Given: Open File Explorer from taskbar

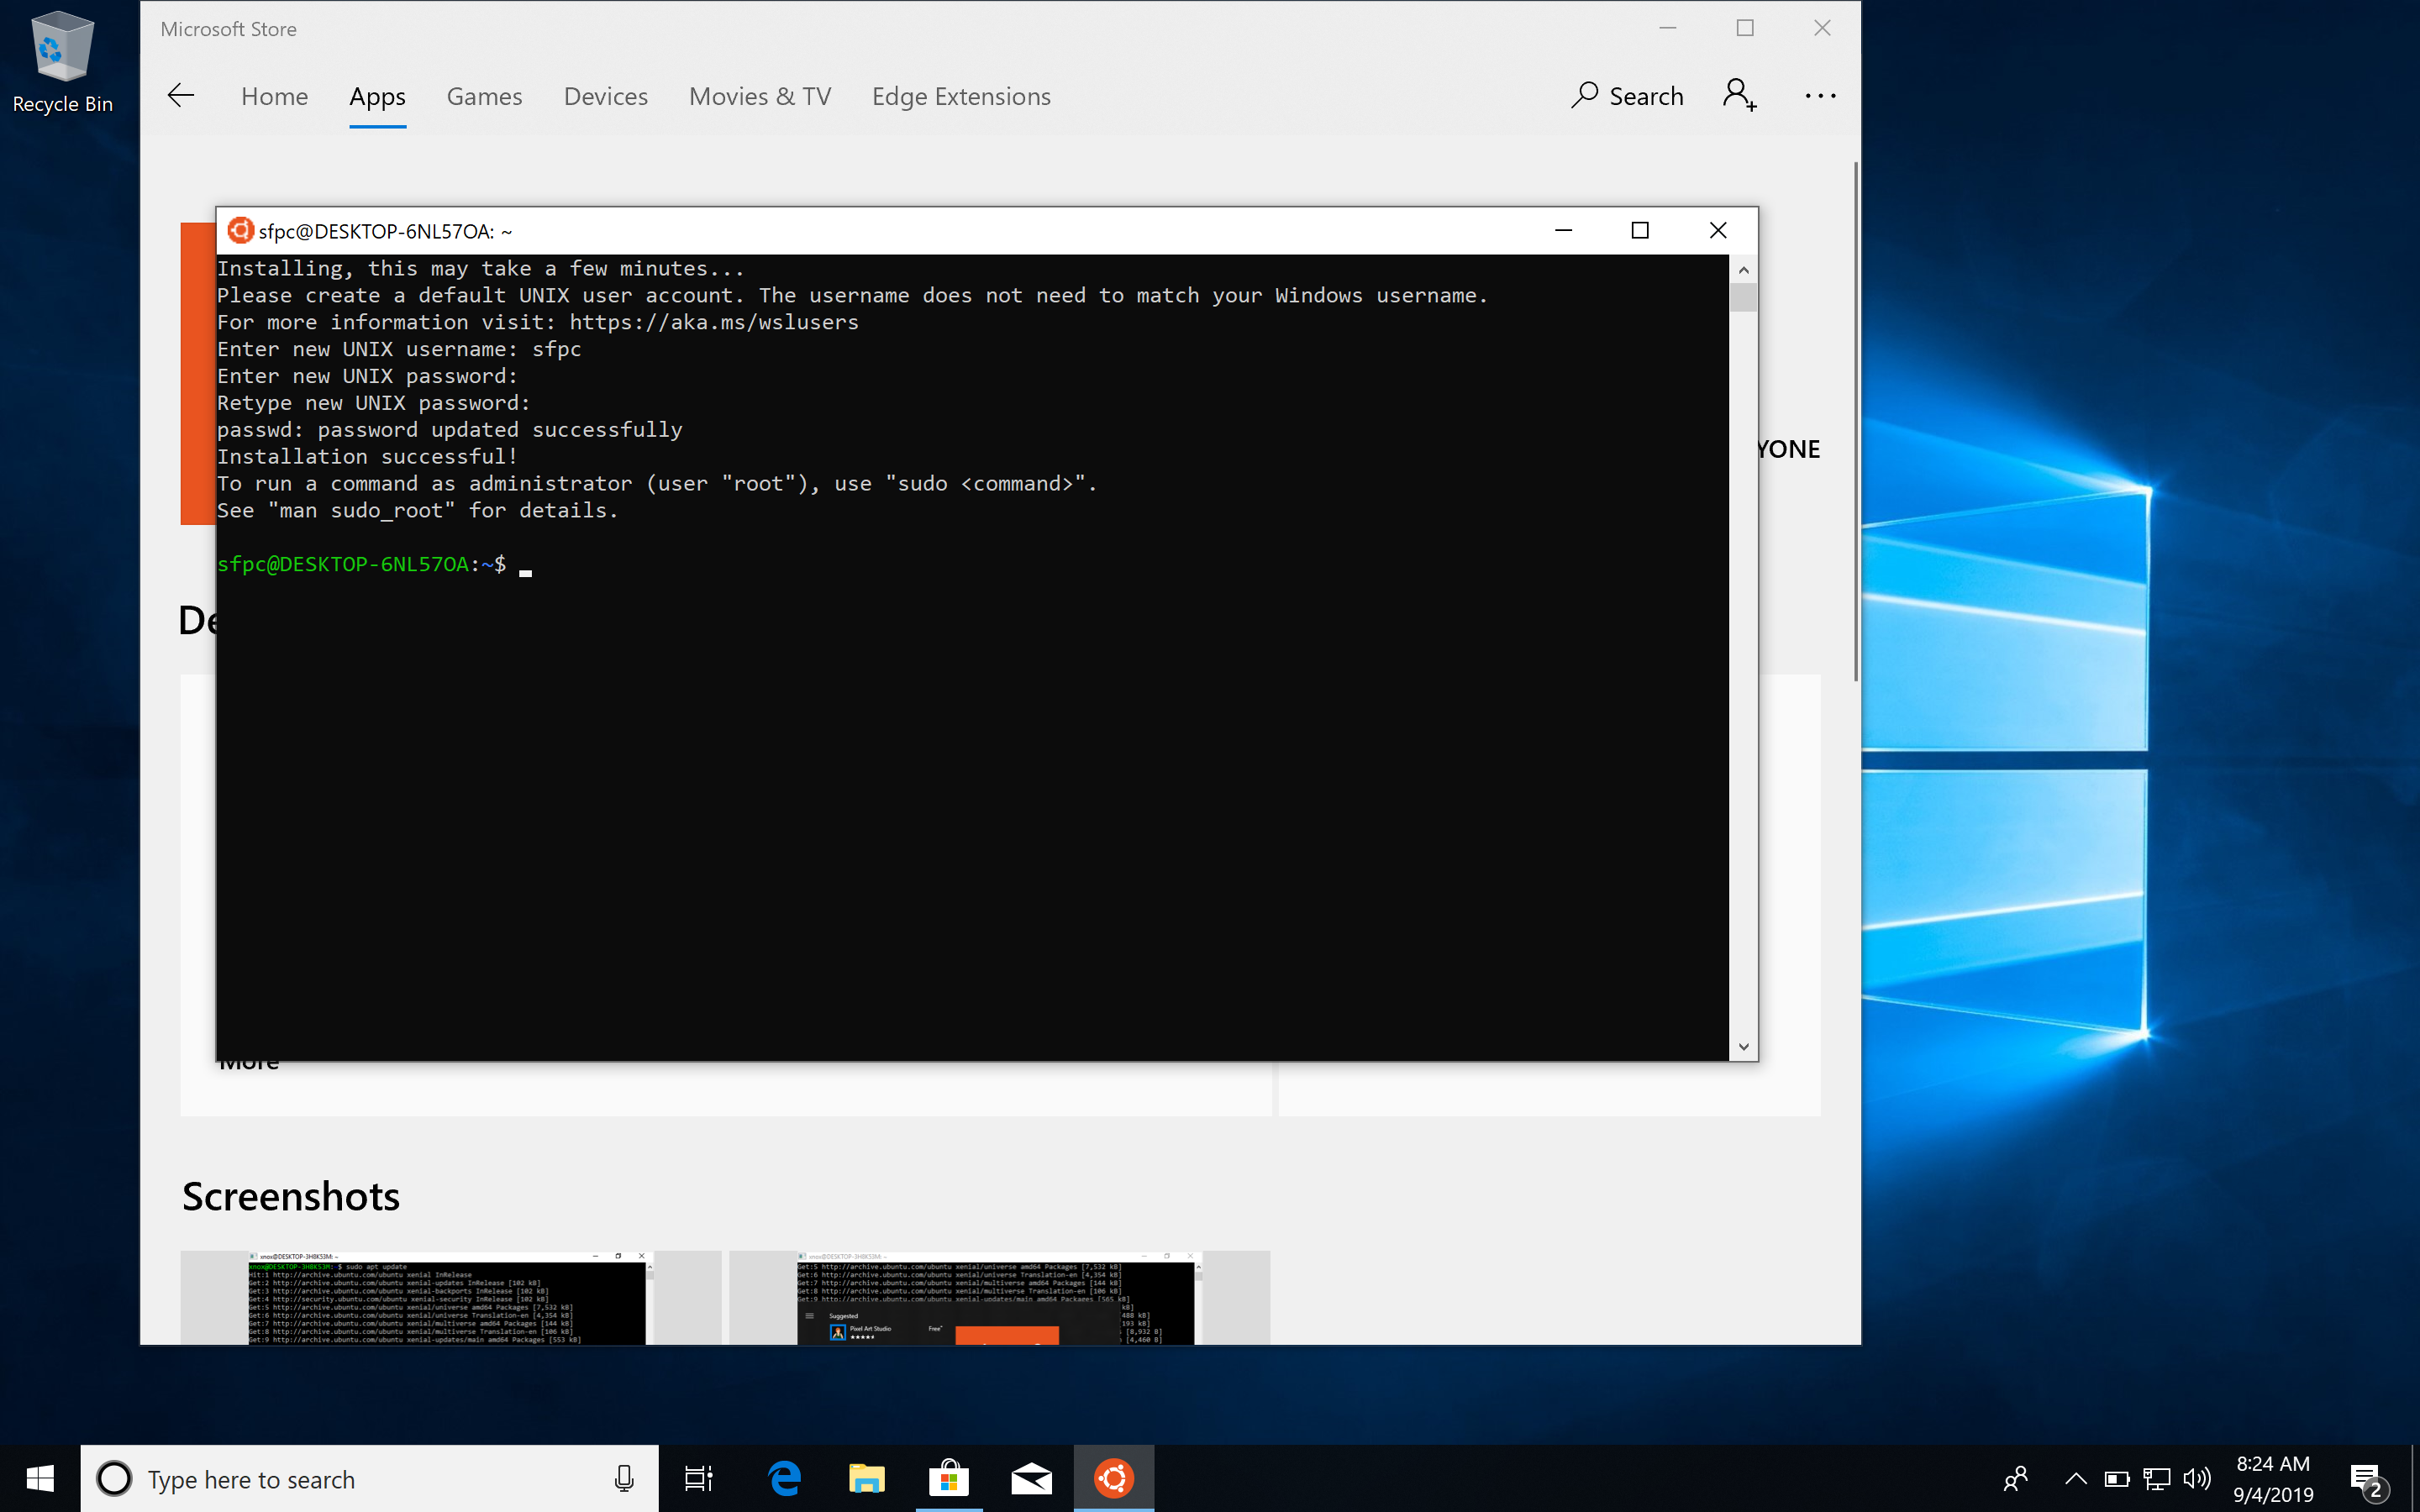Looking at the screenshot, I should coord(867,1478).
